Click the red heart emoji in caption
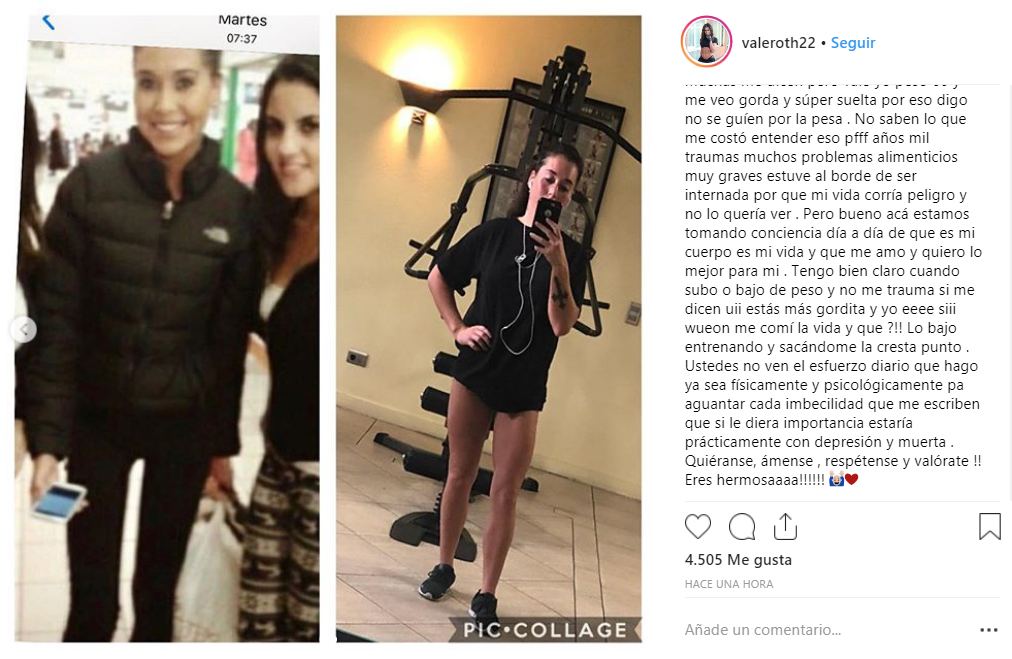Screen dimensions: 1012x659 852,480
